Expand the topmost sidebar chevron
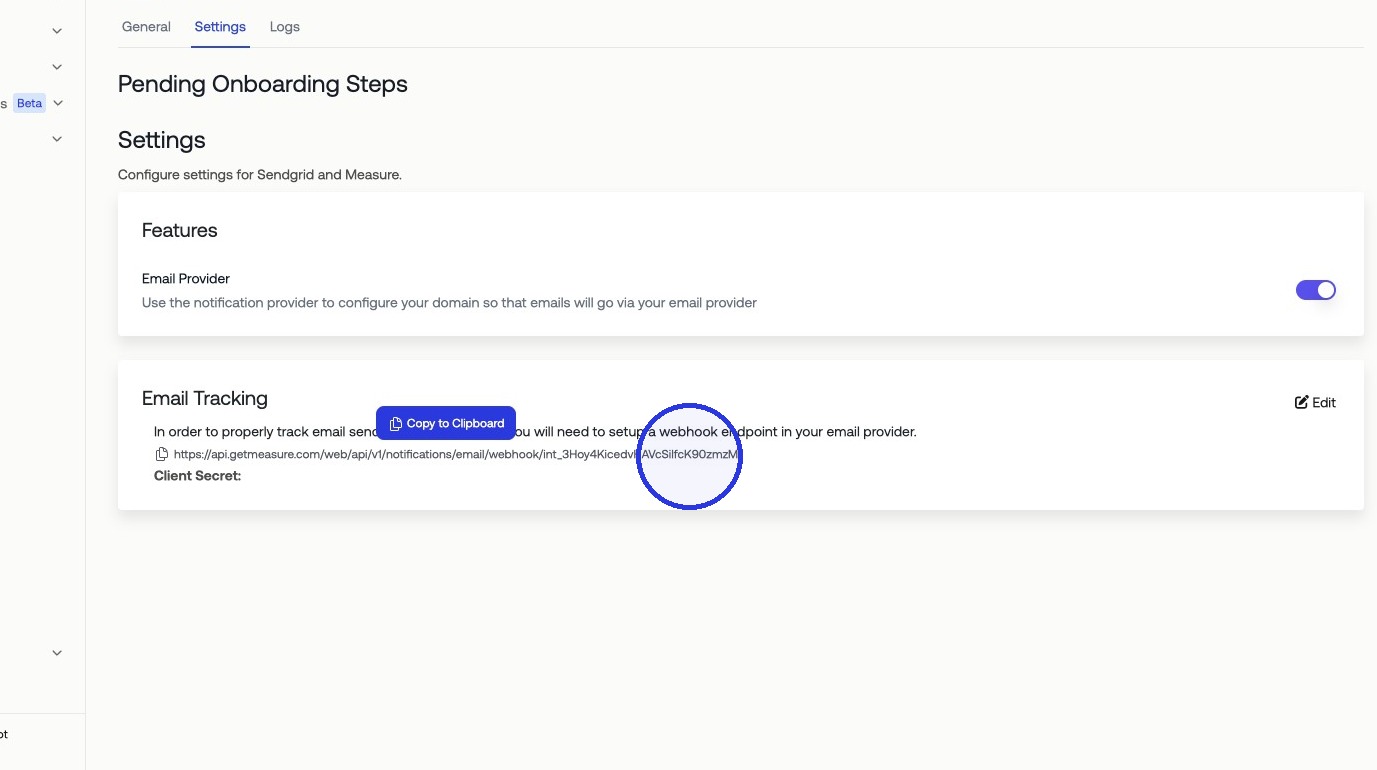 point(57,31)
